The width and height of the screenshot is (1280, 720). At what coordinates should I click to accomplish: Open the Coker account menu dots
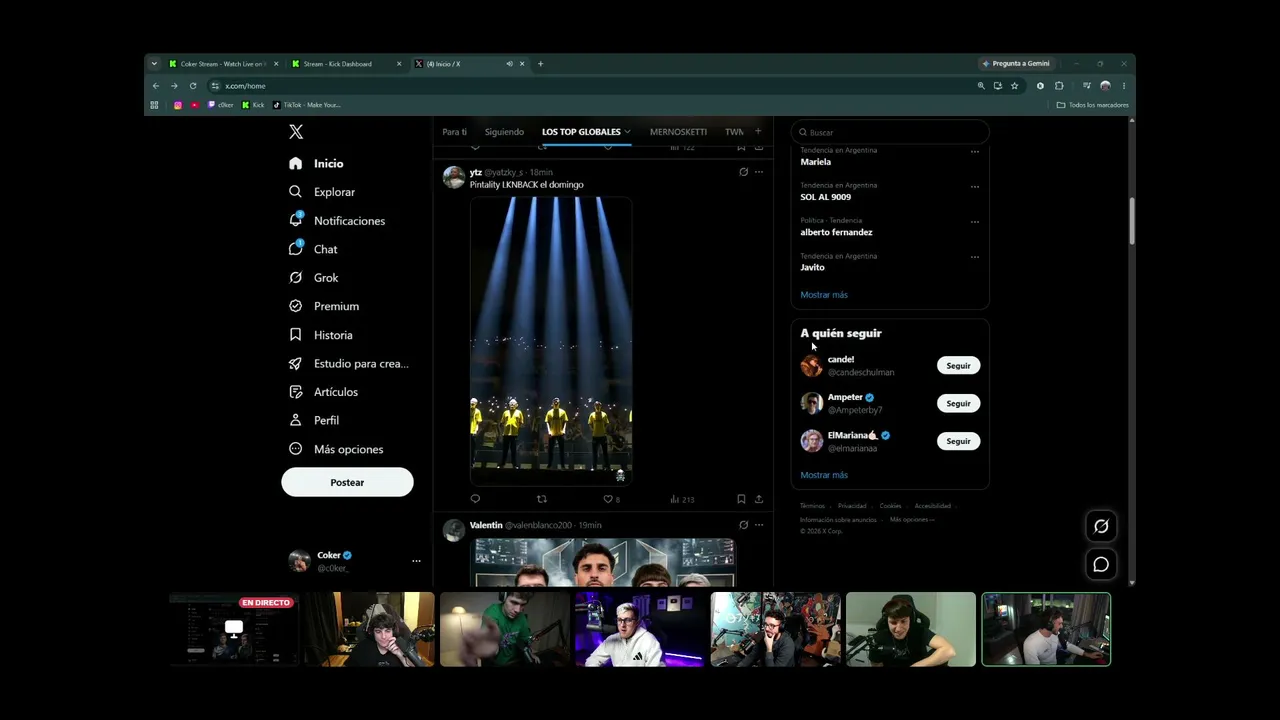point(416,561)
